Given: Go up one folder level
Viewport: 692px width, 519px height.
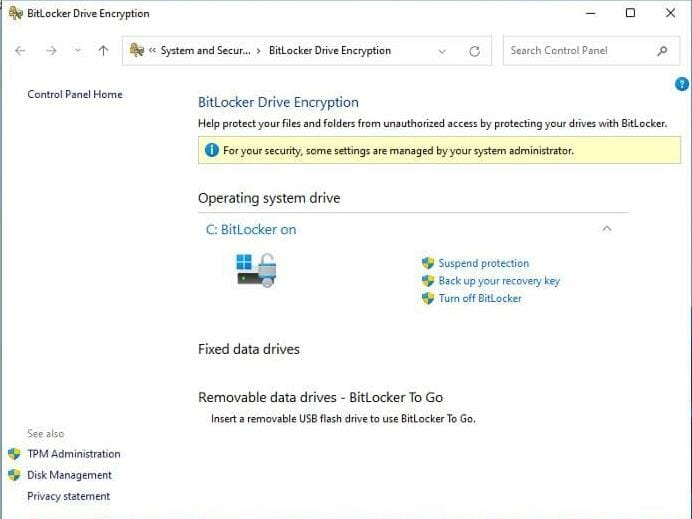Looking at the screenshot, I should click(x=103, y=51).
